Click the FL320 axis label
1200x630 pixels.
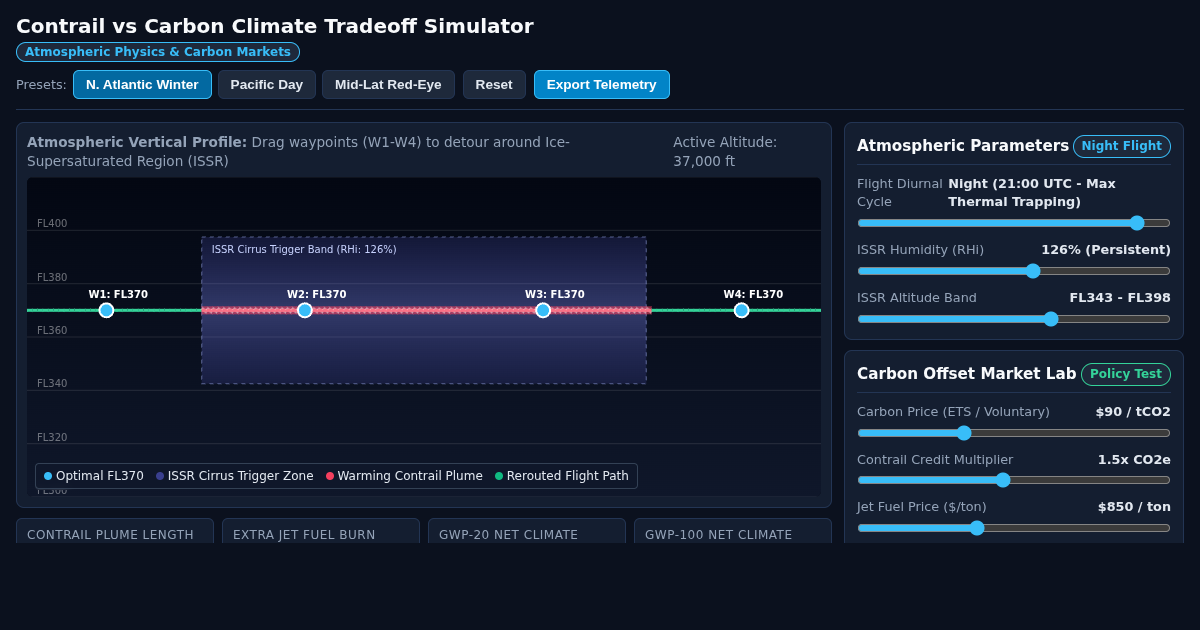point(52,437)
